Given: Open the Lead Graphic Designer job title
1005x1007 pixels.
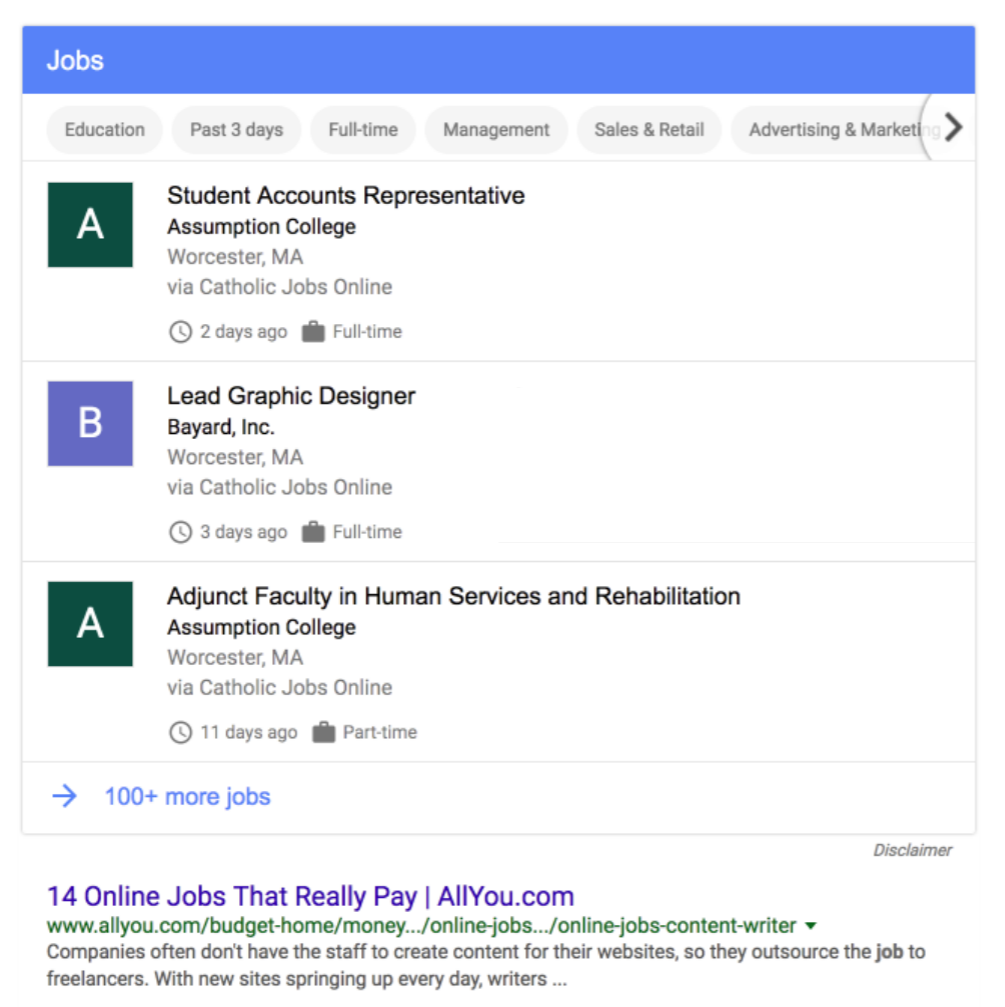Looking at the screenshot, I should [x=291, y=396].
